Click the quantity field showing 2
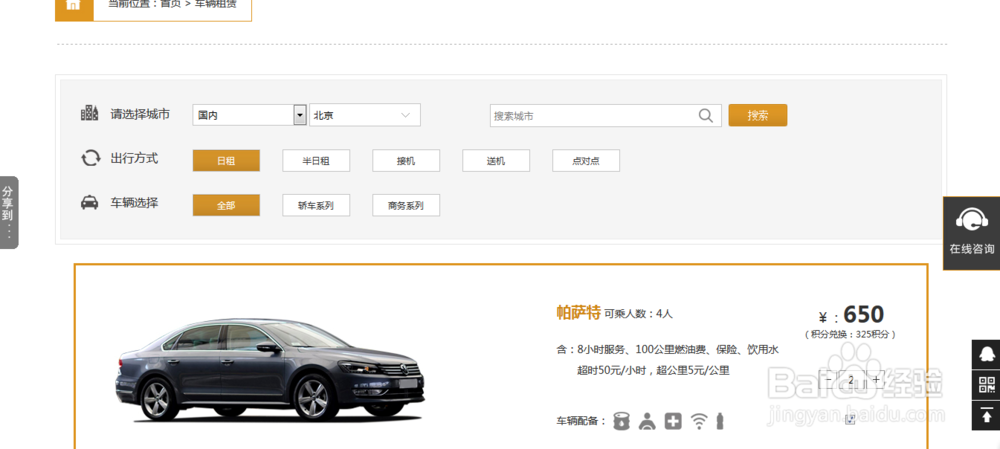Viewport: 1000px width, 449px height. 851,379
